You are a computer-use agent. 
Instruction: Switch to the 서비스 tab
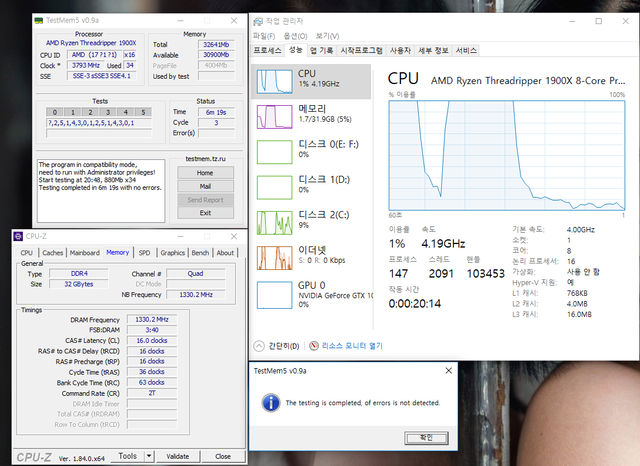(466, 51)
